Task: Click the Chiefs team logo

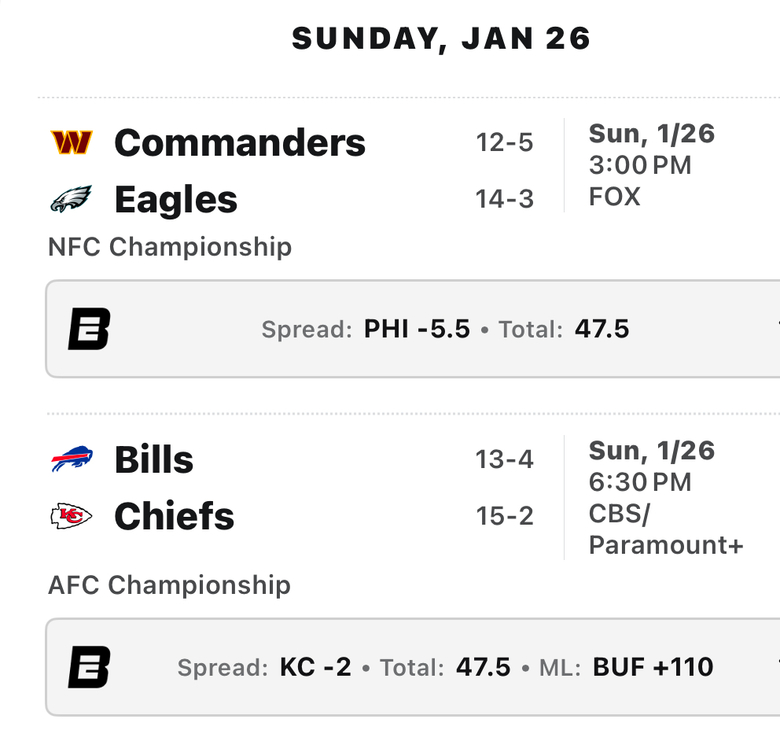Action: click(x=71, y=516)
